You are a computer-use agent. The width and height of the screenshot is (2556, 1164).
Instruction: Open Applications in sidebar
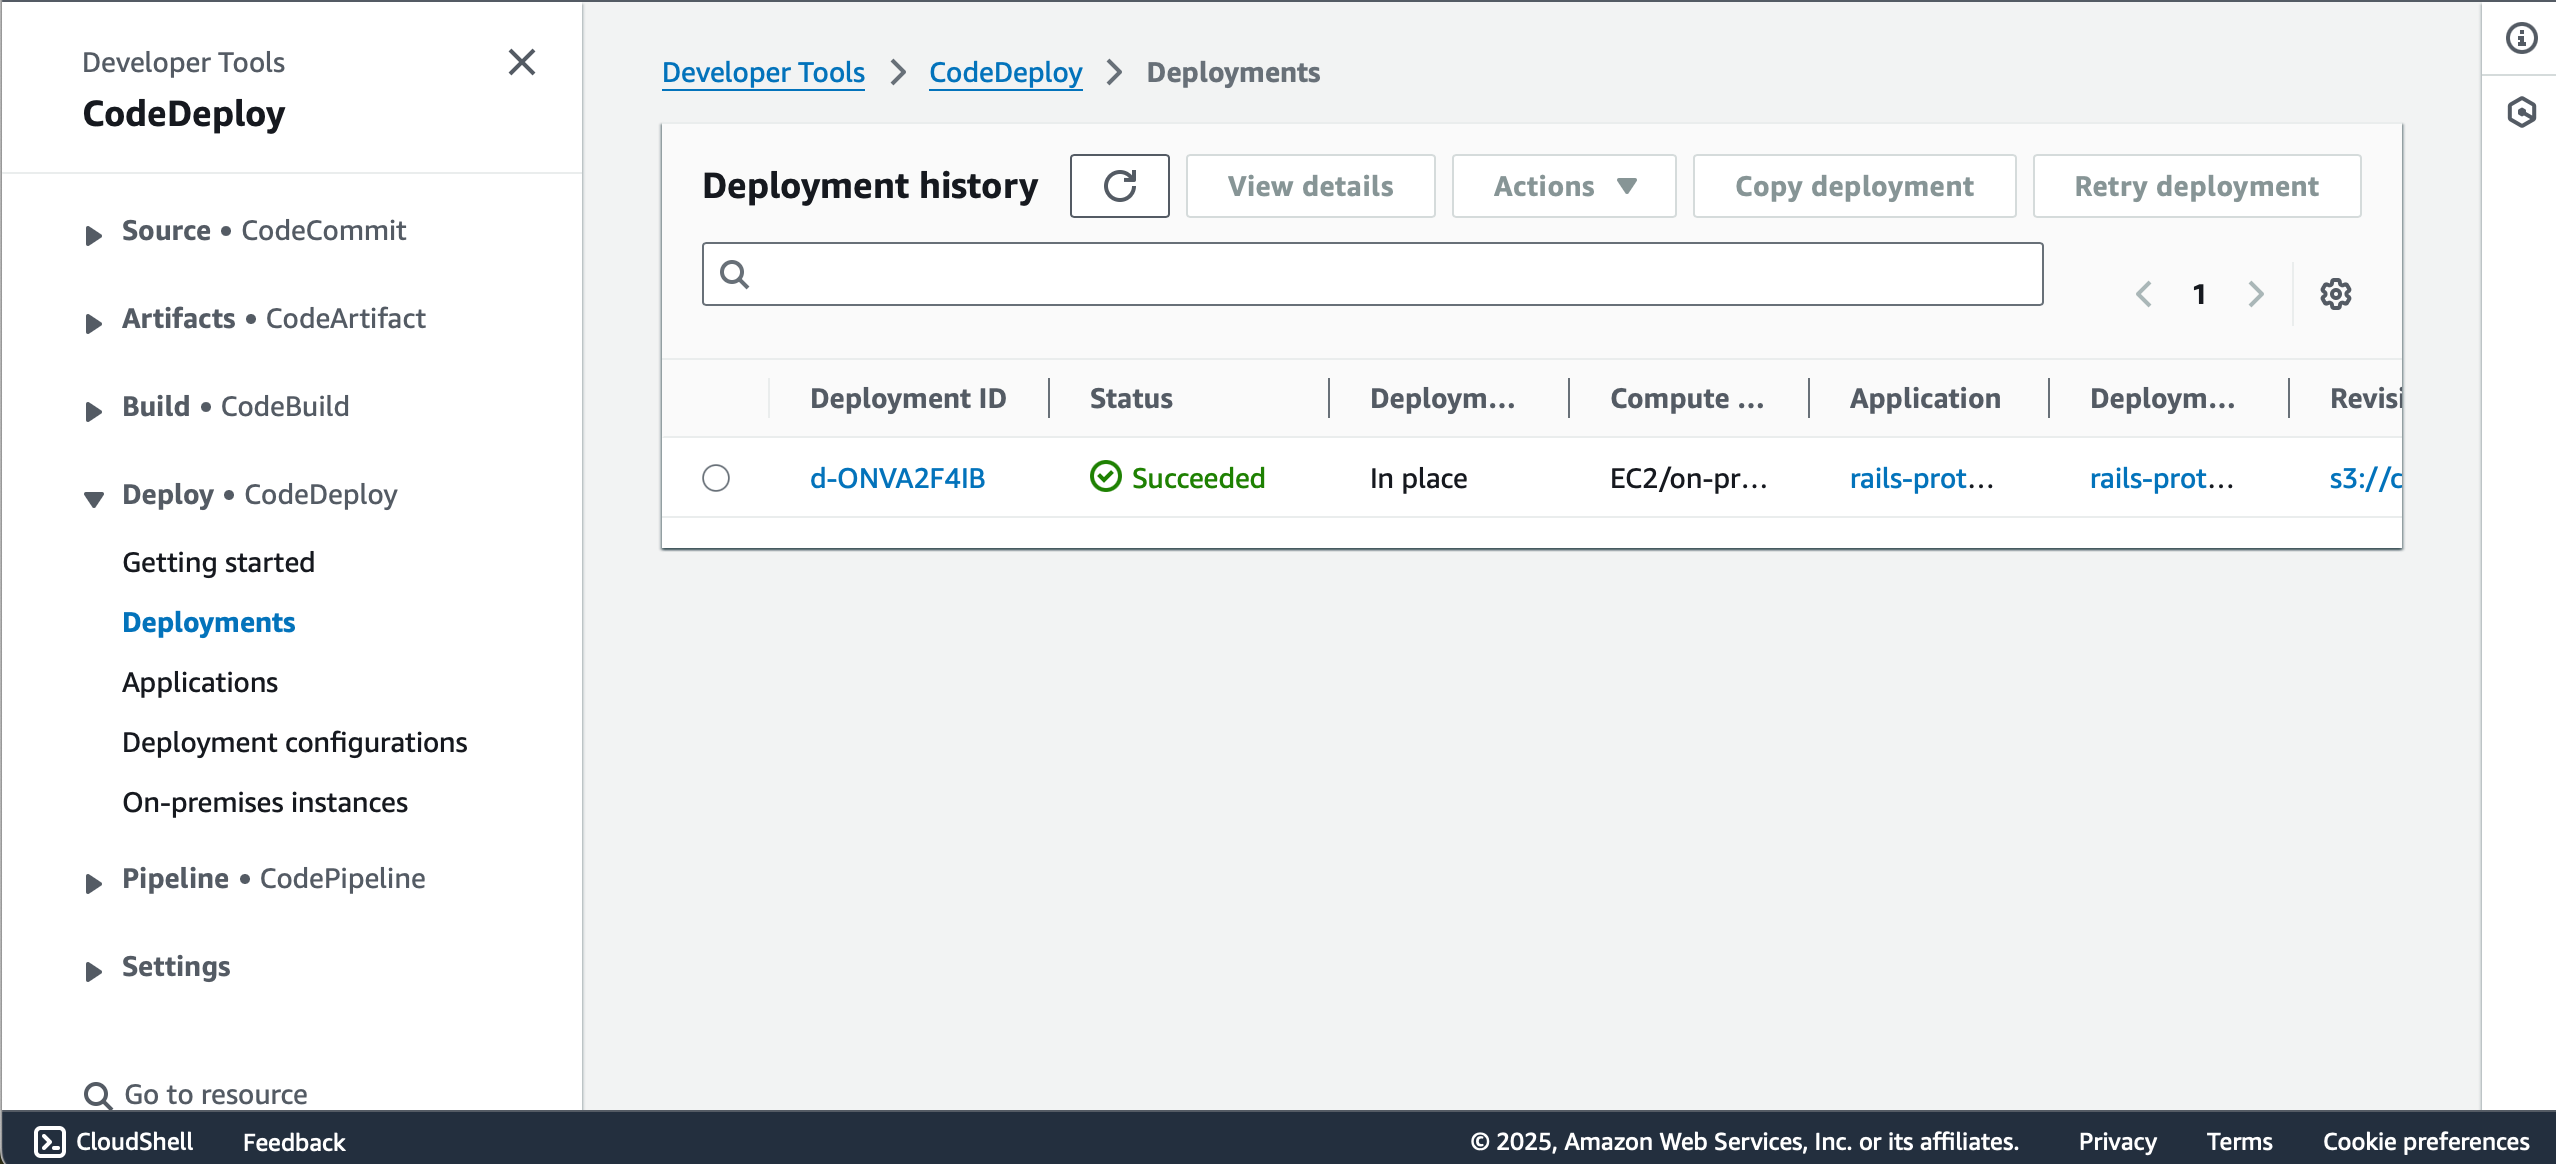(200, 682)
